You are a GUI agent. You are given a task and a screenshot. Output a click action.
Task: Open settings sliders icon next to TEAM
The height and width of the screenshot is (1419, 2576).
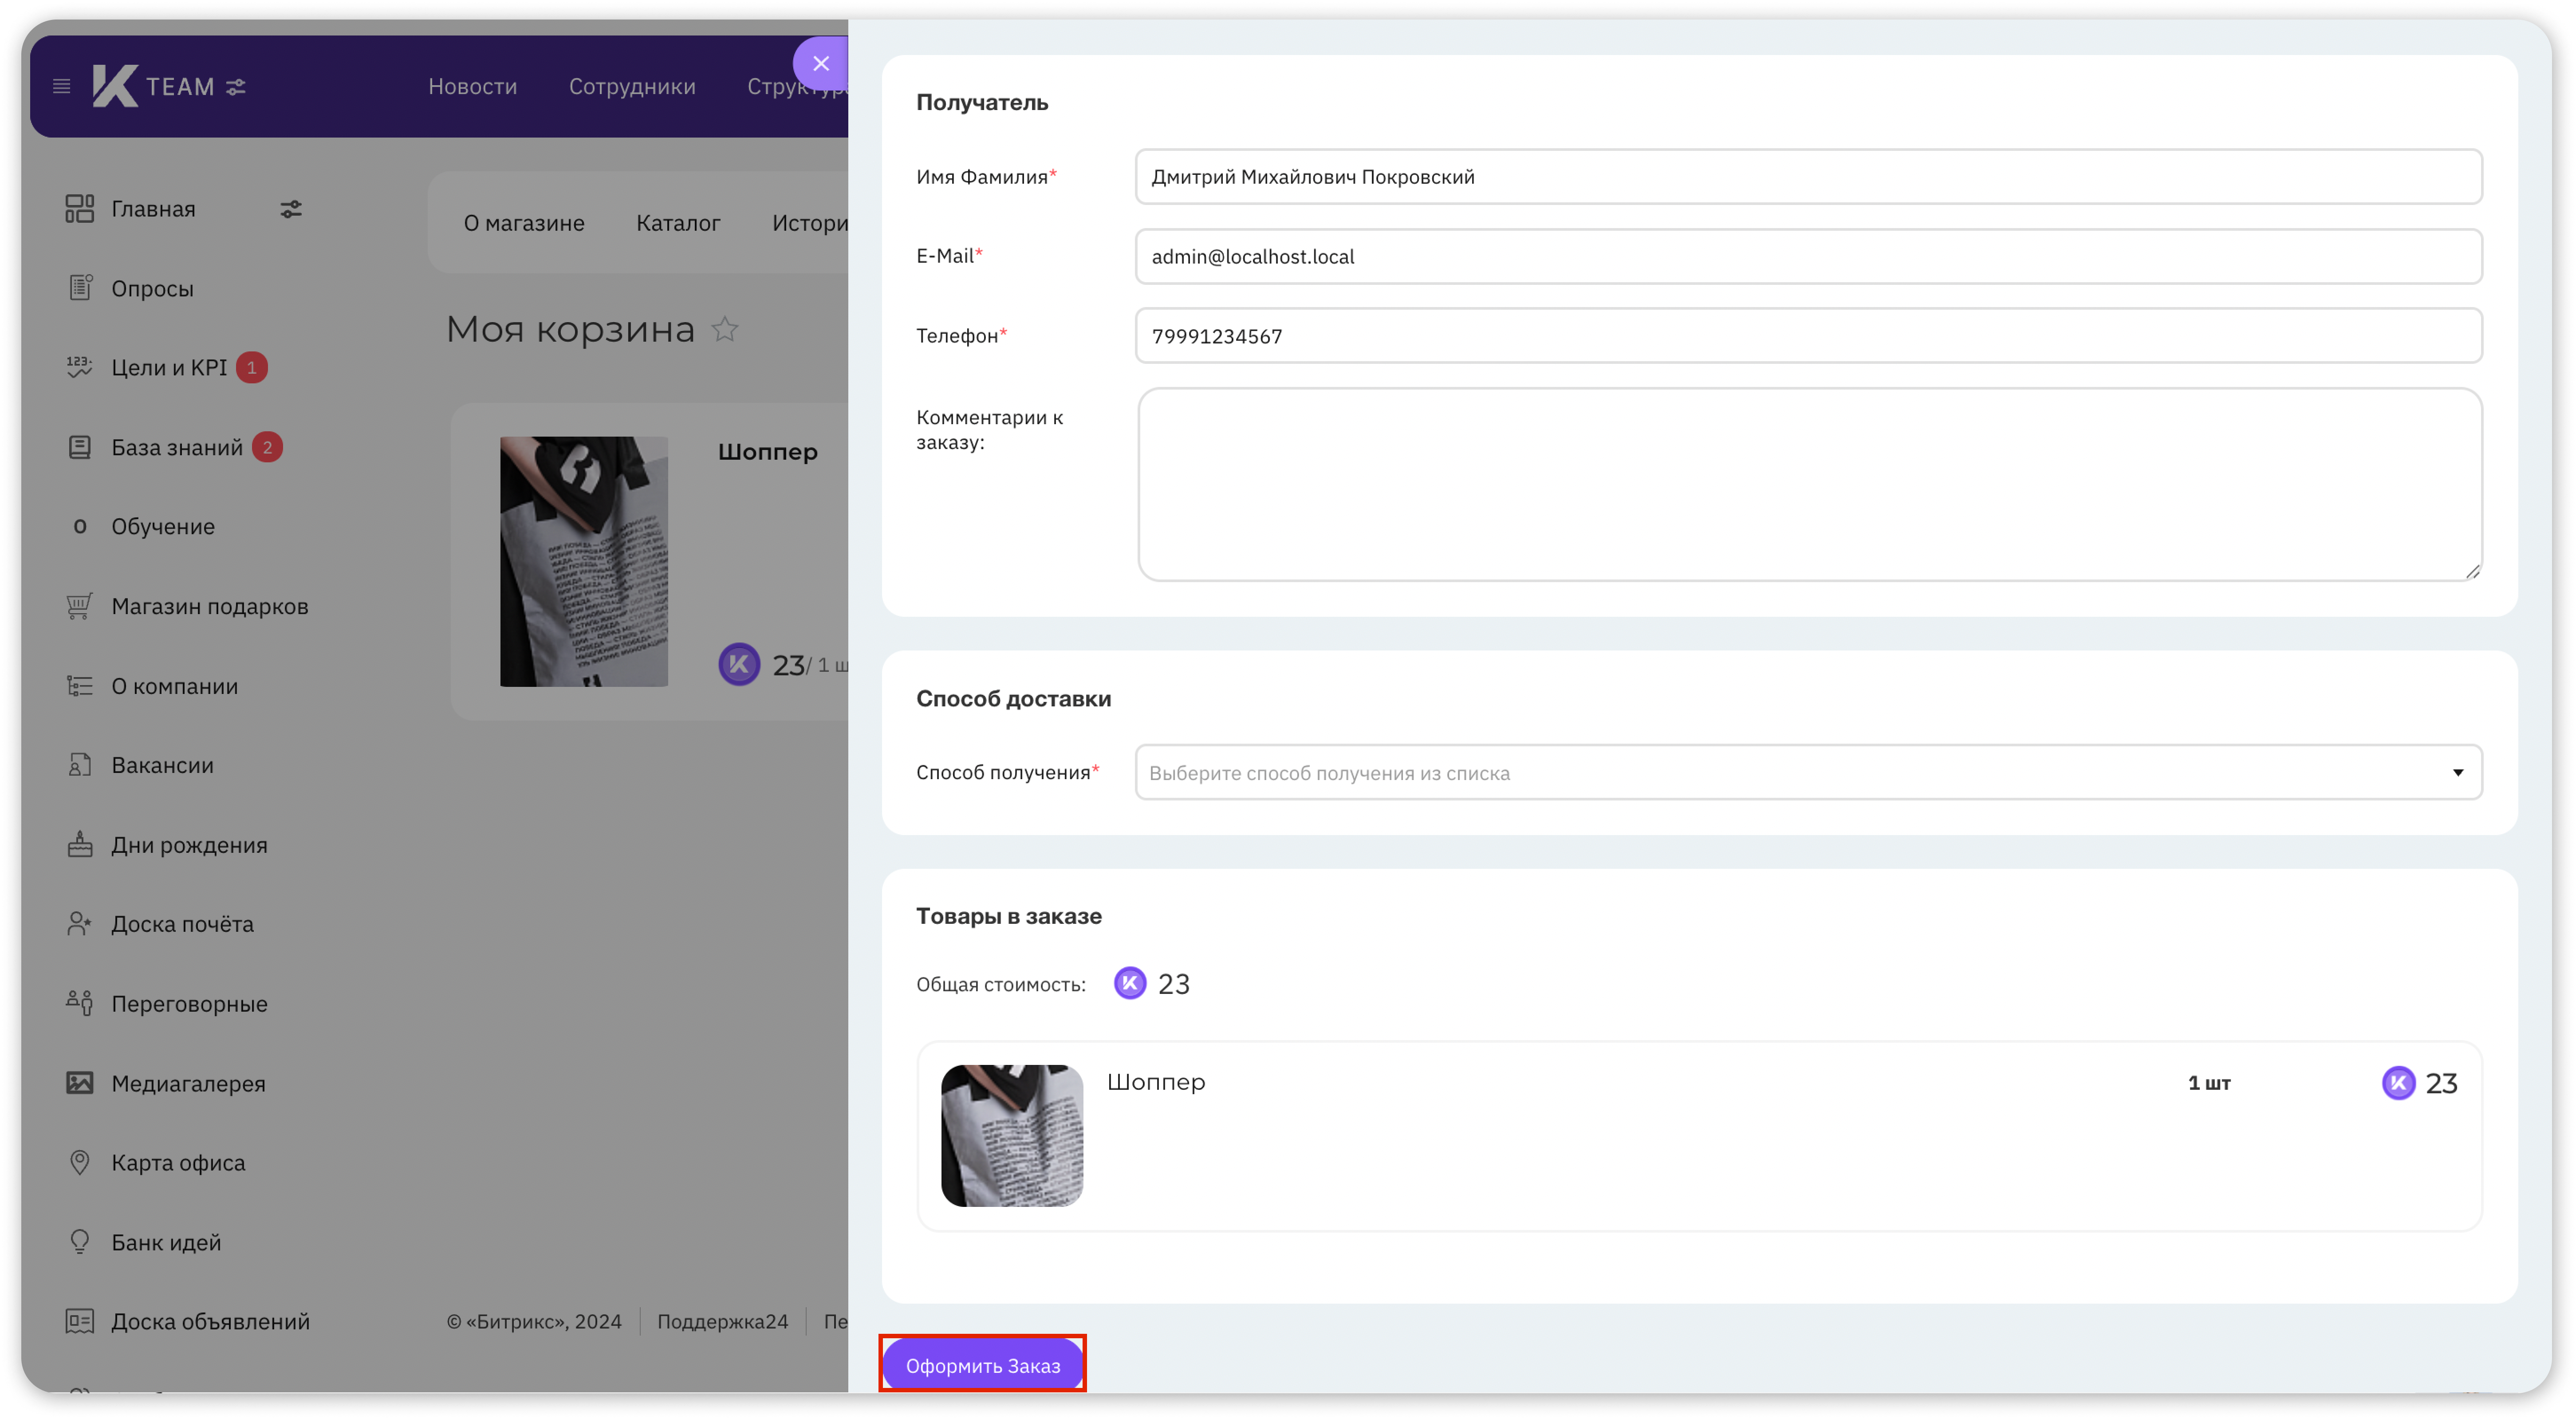(x=236, y=87)
